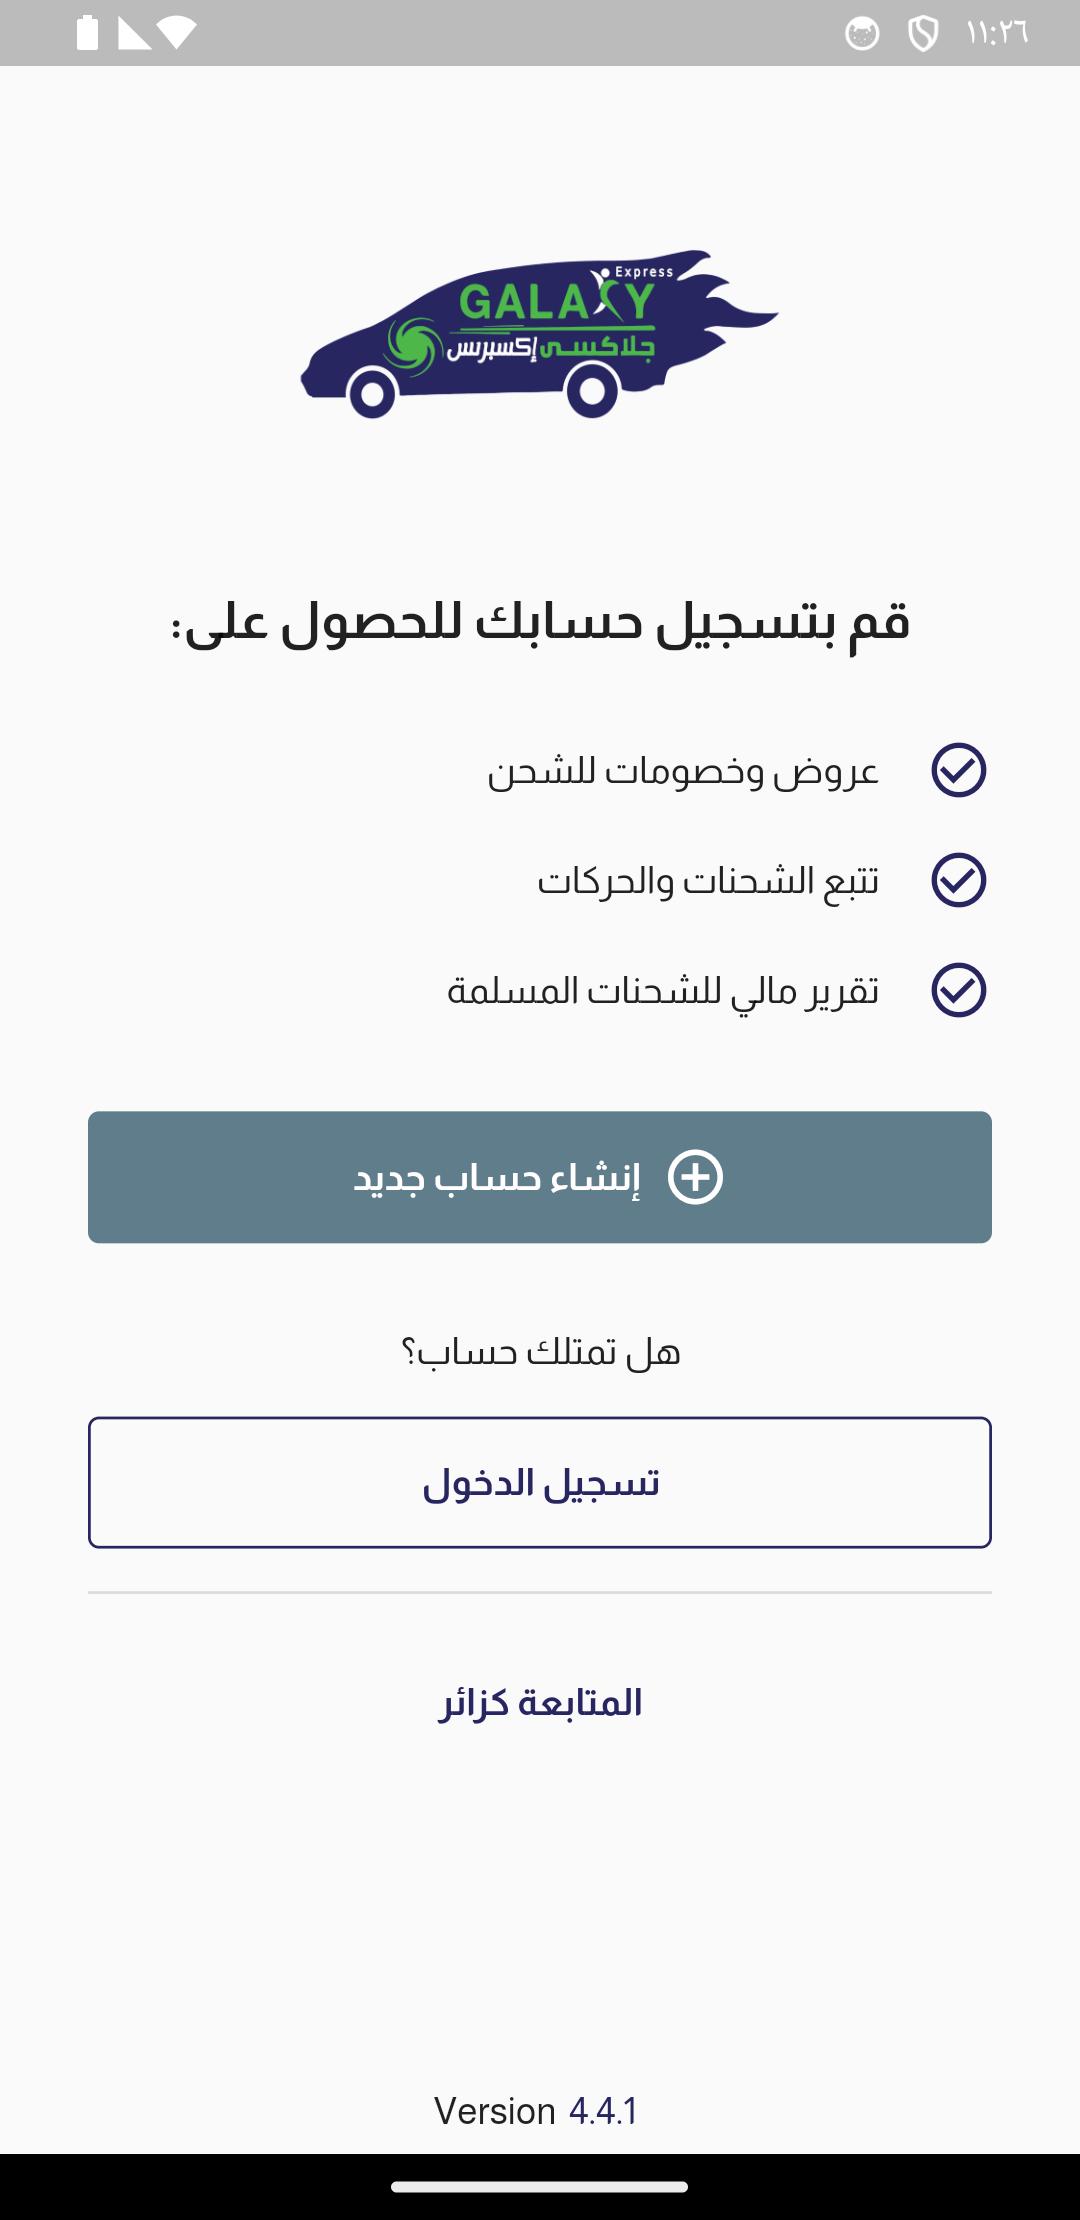The image size is (1080, 2220).
Task: Tap the battery icon in status bar
Action: pyautogui.click(x=88, y=33)
